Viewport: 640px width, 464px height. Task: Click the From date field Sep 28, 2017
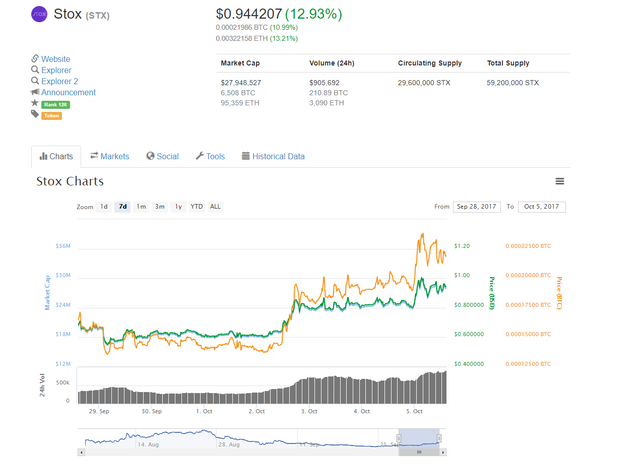477,207
